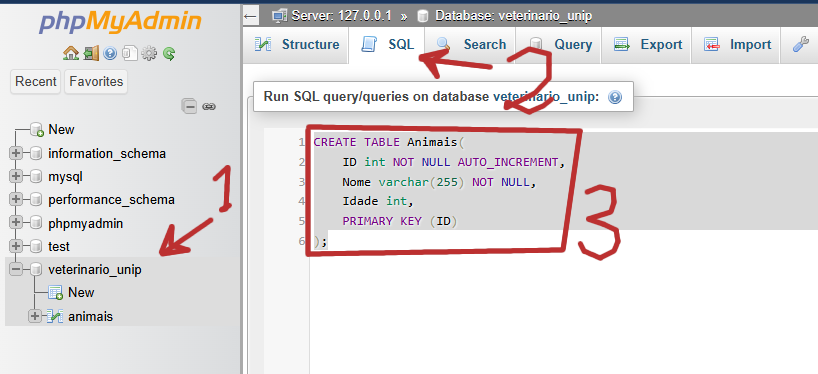Click the help icon beside Run SQL query
The width and height of the screenshot is (818, 374).
(x=615, y=97)
